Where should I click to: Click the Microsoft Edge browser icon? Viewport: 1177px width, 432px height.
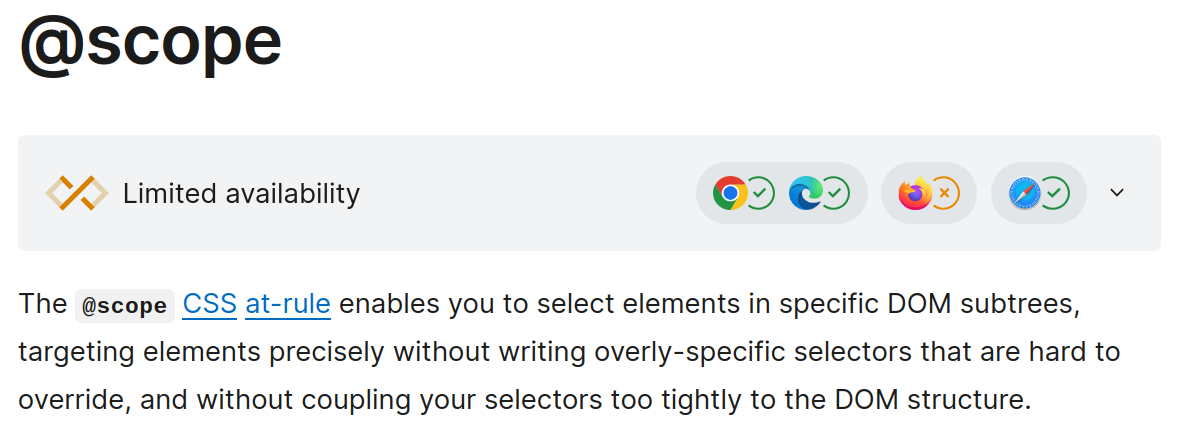[805, 193]
